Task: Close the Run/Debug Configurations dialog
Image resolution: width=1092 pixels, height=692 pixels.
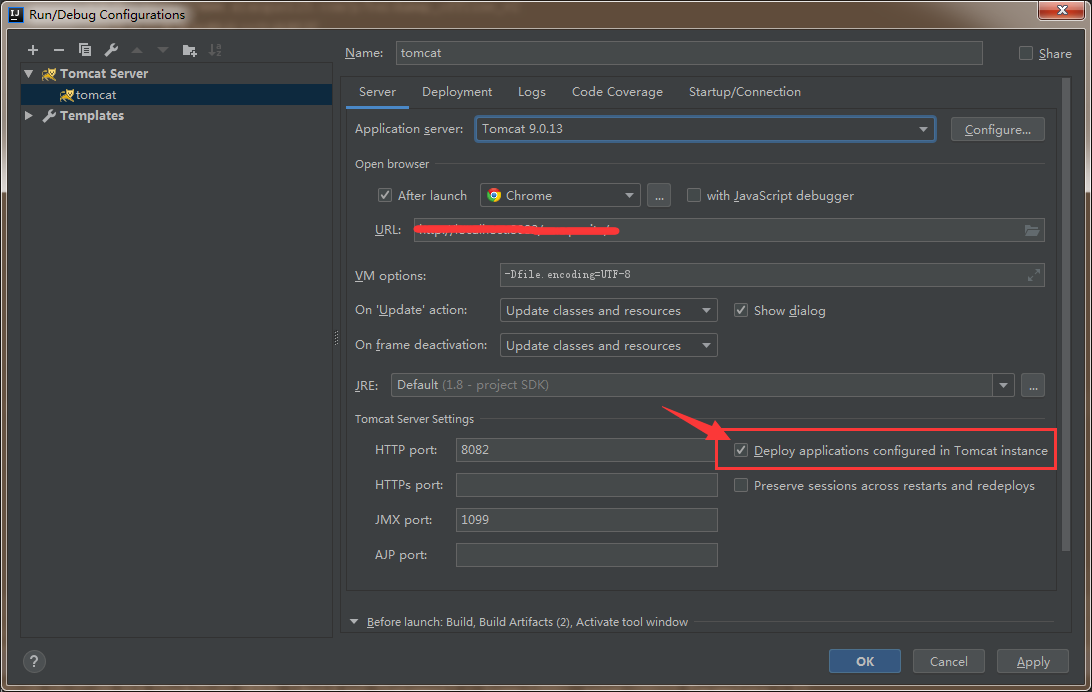Action: pos(1062,10)
